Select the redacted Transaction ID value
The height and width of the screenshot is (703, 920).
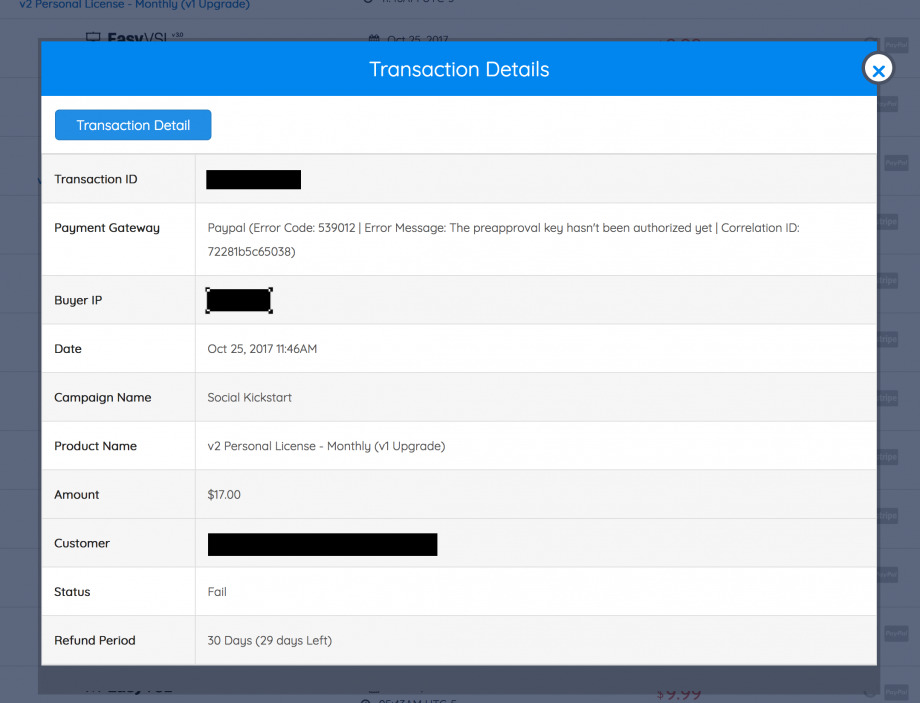[253, 180]
